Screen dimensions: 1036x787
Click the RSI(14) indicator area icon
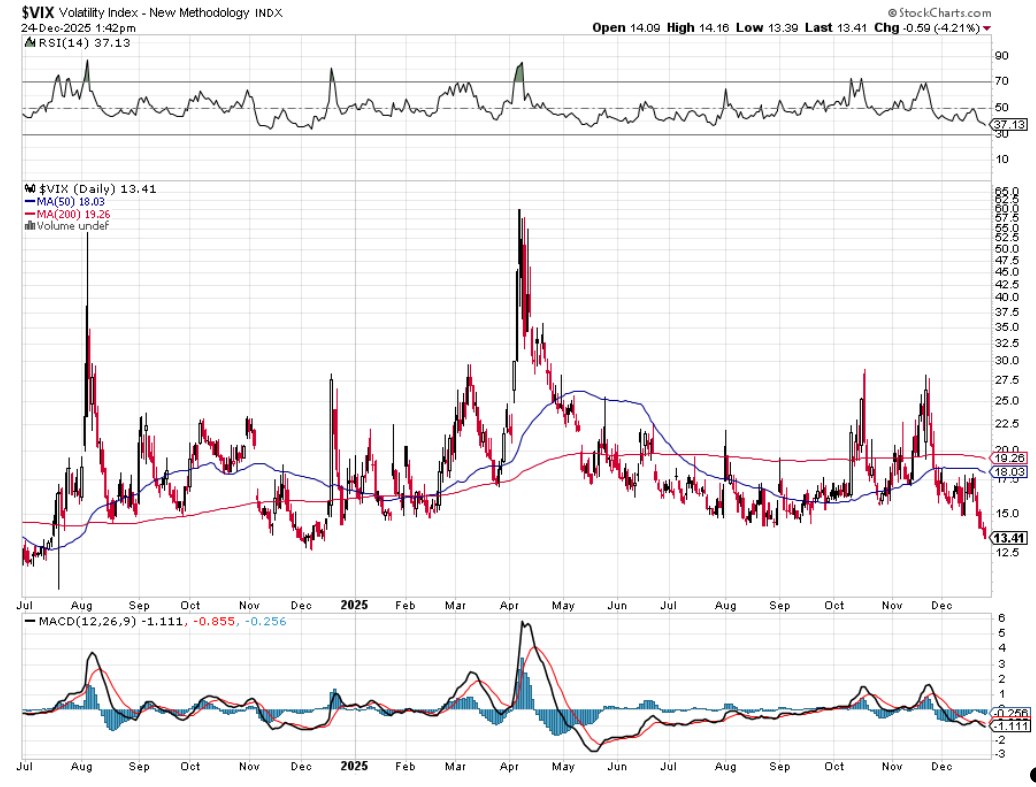click(28, 44)
